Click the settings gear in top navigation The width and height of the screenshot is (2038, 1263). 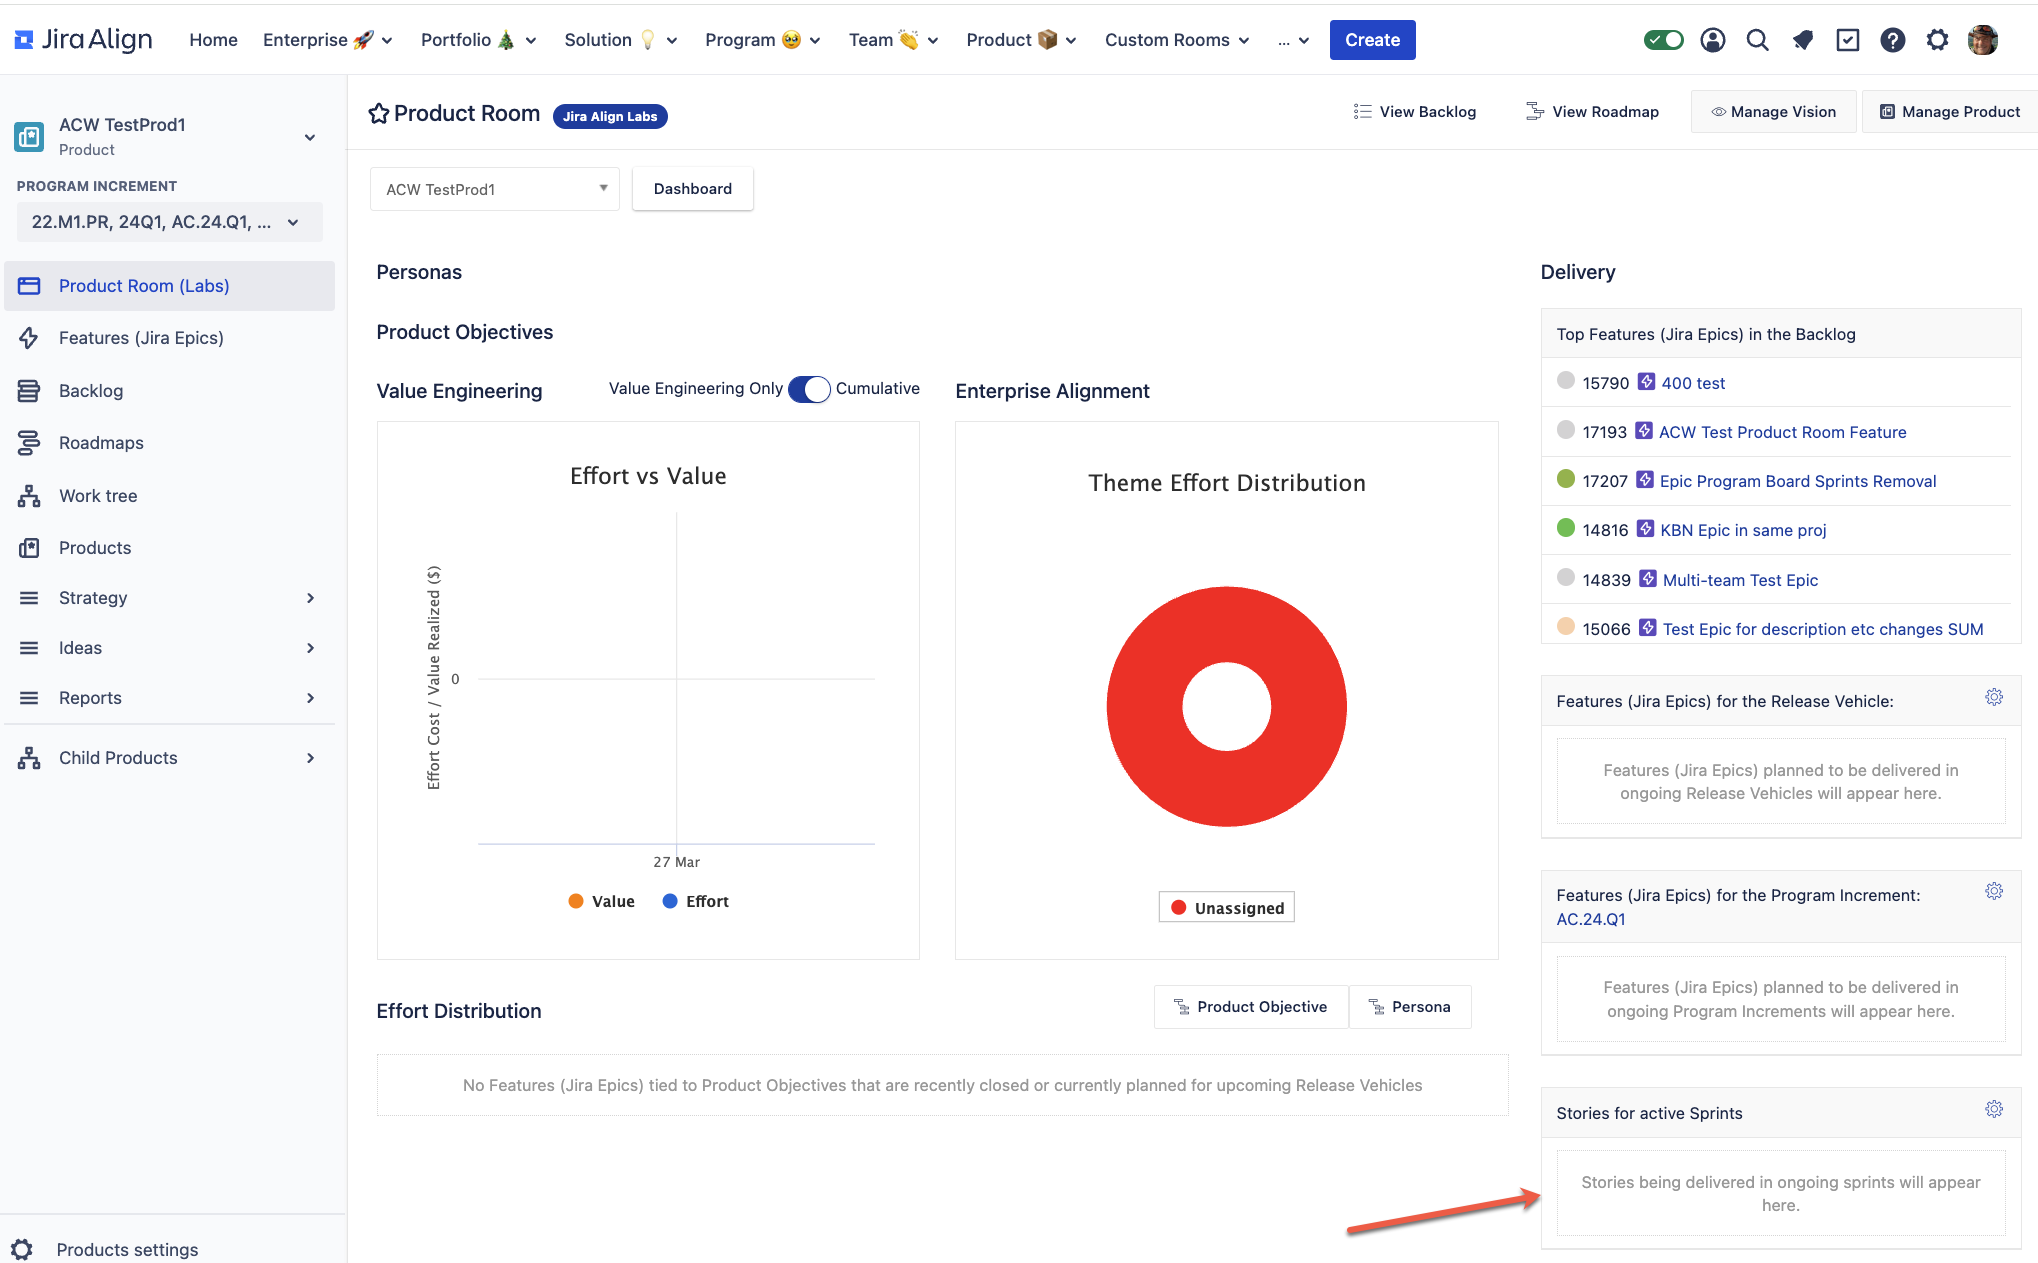1937,40
